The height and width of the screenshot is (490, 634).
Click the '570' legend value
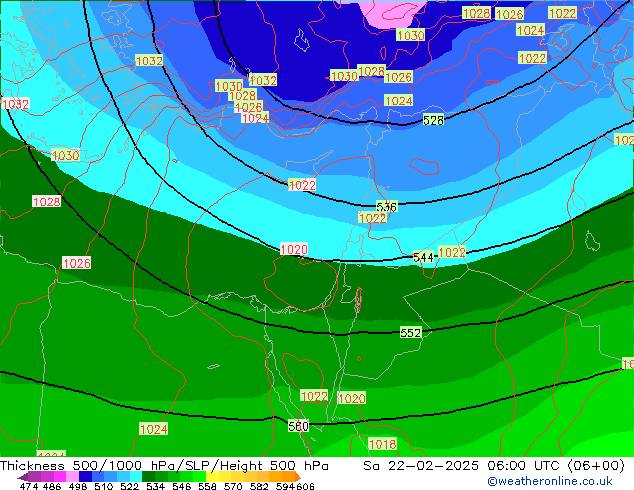233,486
